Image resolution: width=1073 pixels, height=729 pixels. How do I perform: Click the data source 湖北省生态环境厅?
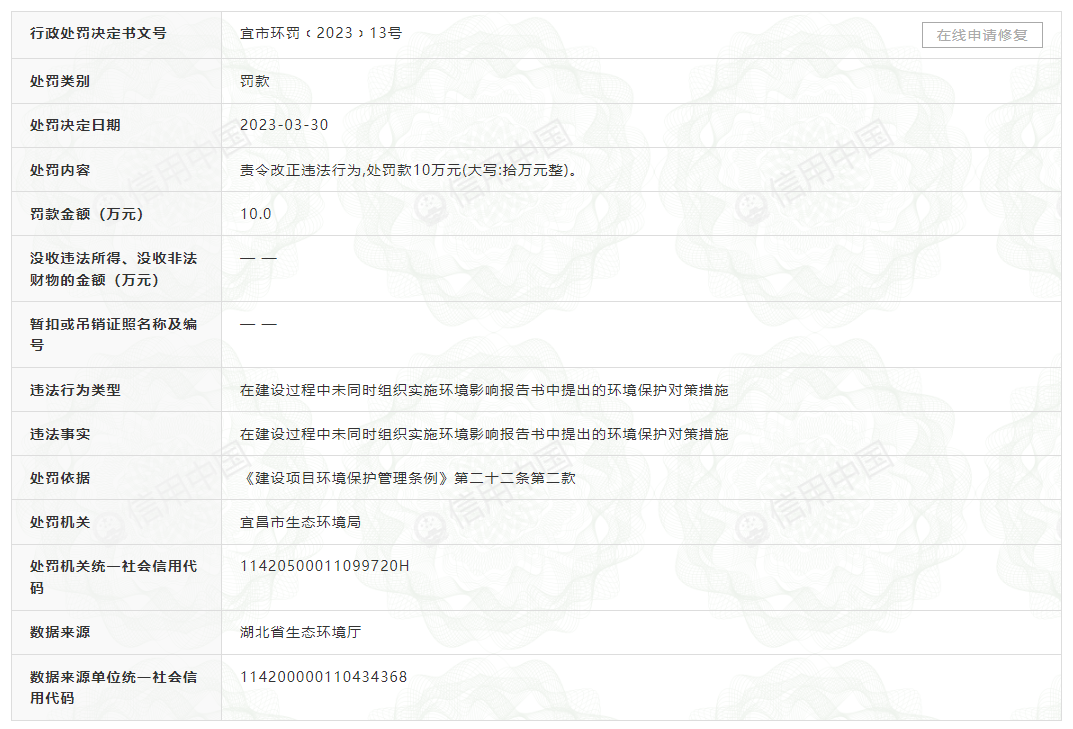[300, 632]
